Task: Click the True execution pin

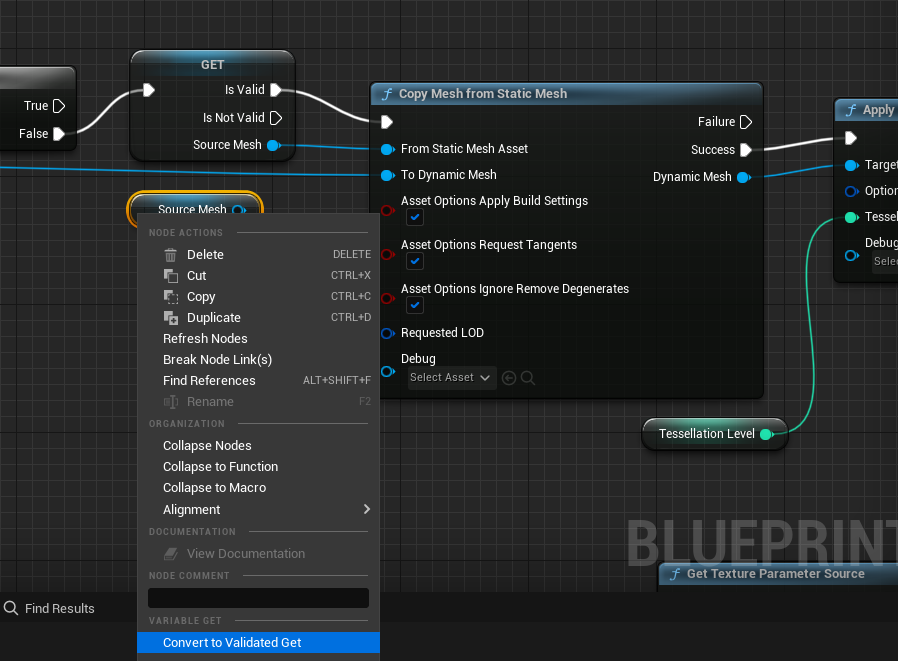Action: [59, 106]
